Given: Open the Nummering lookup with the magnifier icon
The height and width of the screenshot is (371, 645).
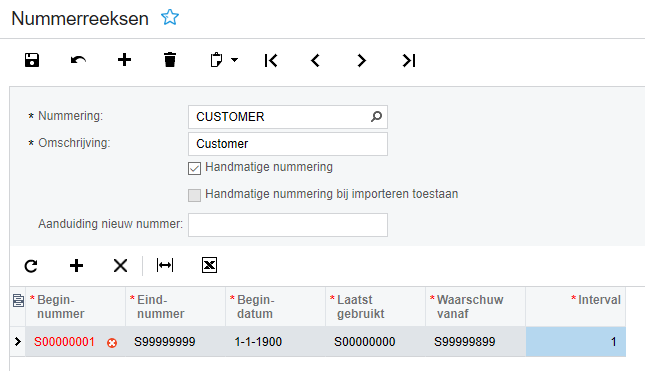Looking at the screenshot, I should tap(376, 117).
